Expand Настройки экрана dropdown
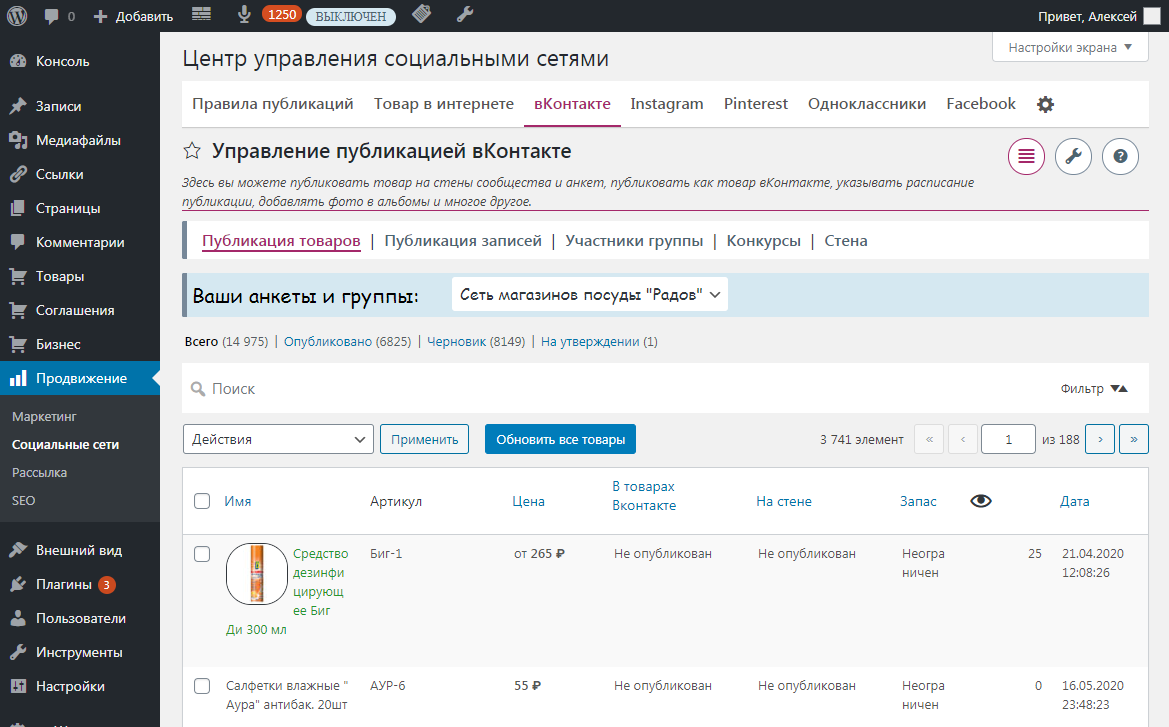Image resolution: width=1169 pixels, height=727 pixels. click(x=1070, y=48)
